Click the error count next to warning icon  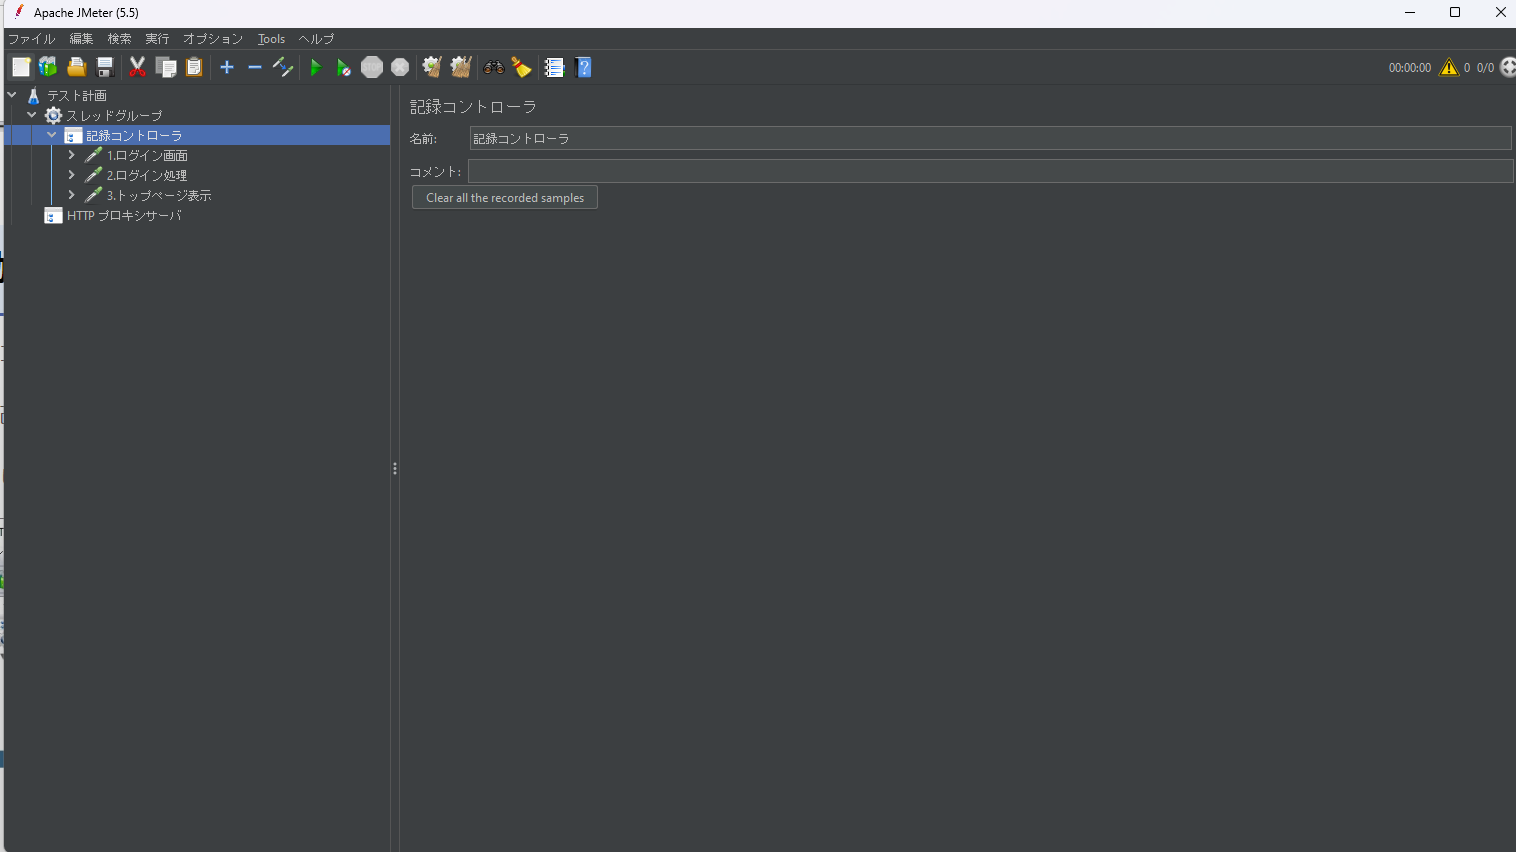click(x=1467, y=68)
